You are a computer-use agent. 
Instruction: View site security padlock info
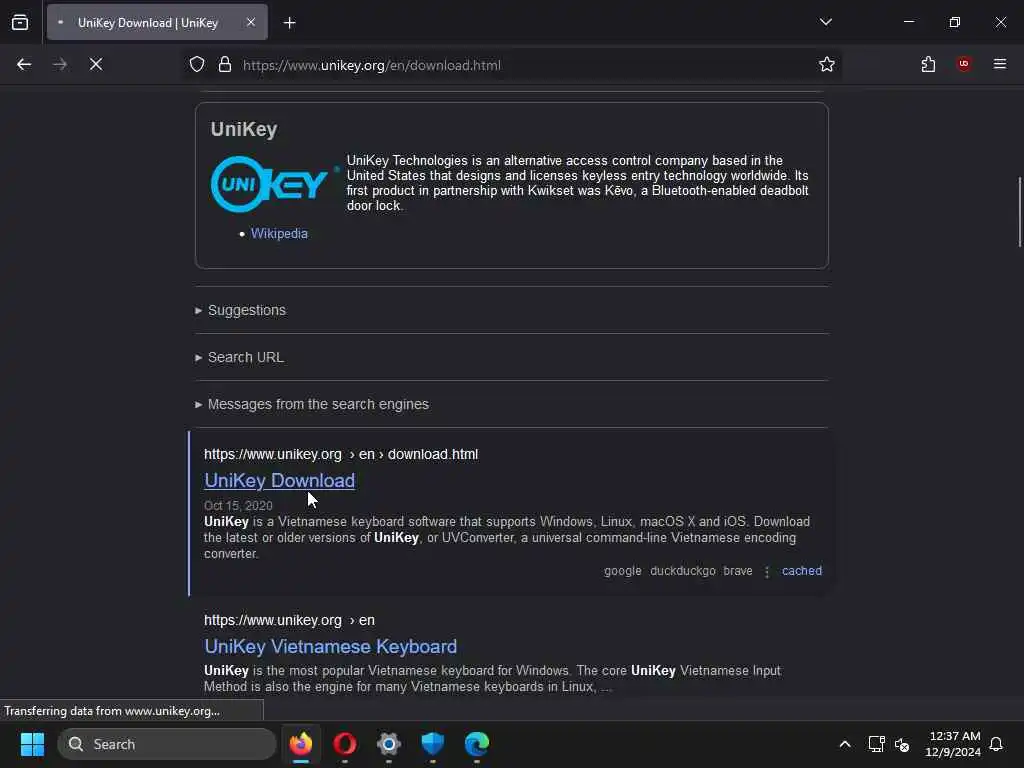point(225,64)
